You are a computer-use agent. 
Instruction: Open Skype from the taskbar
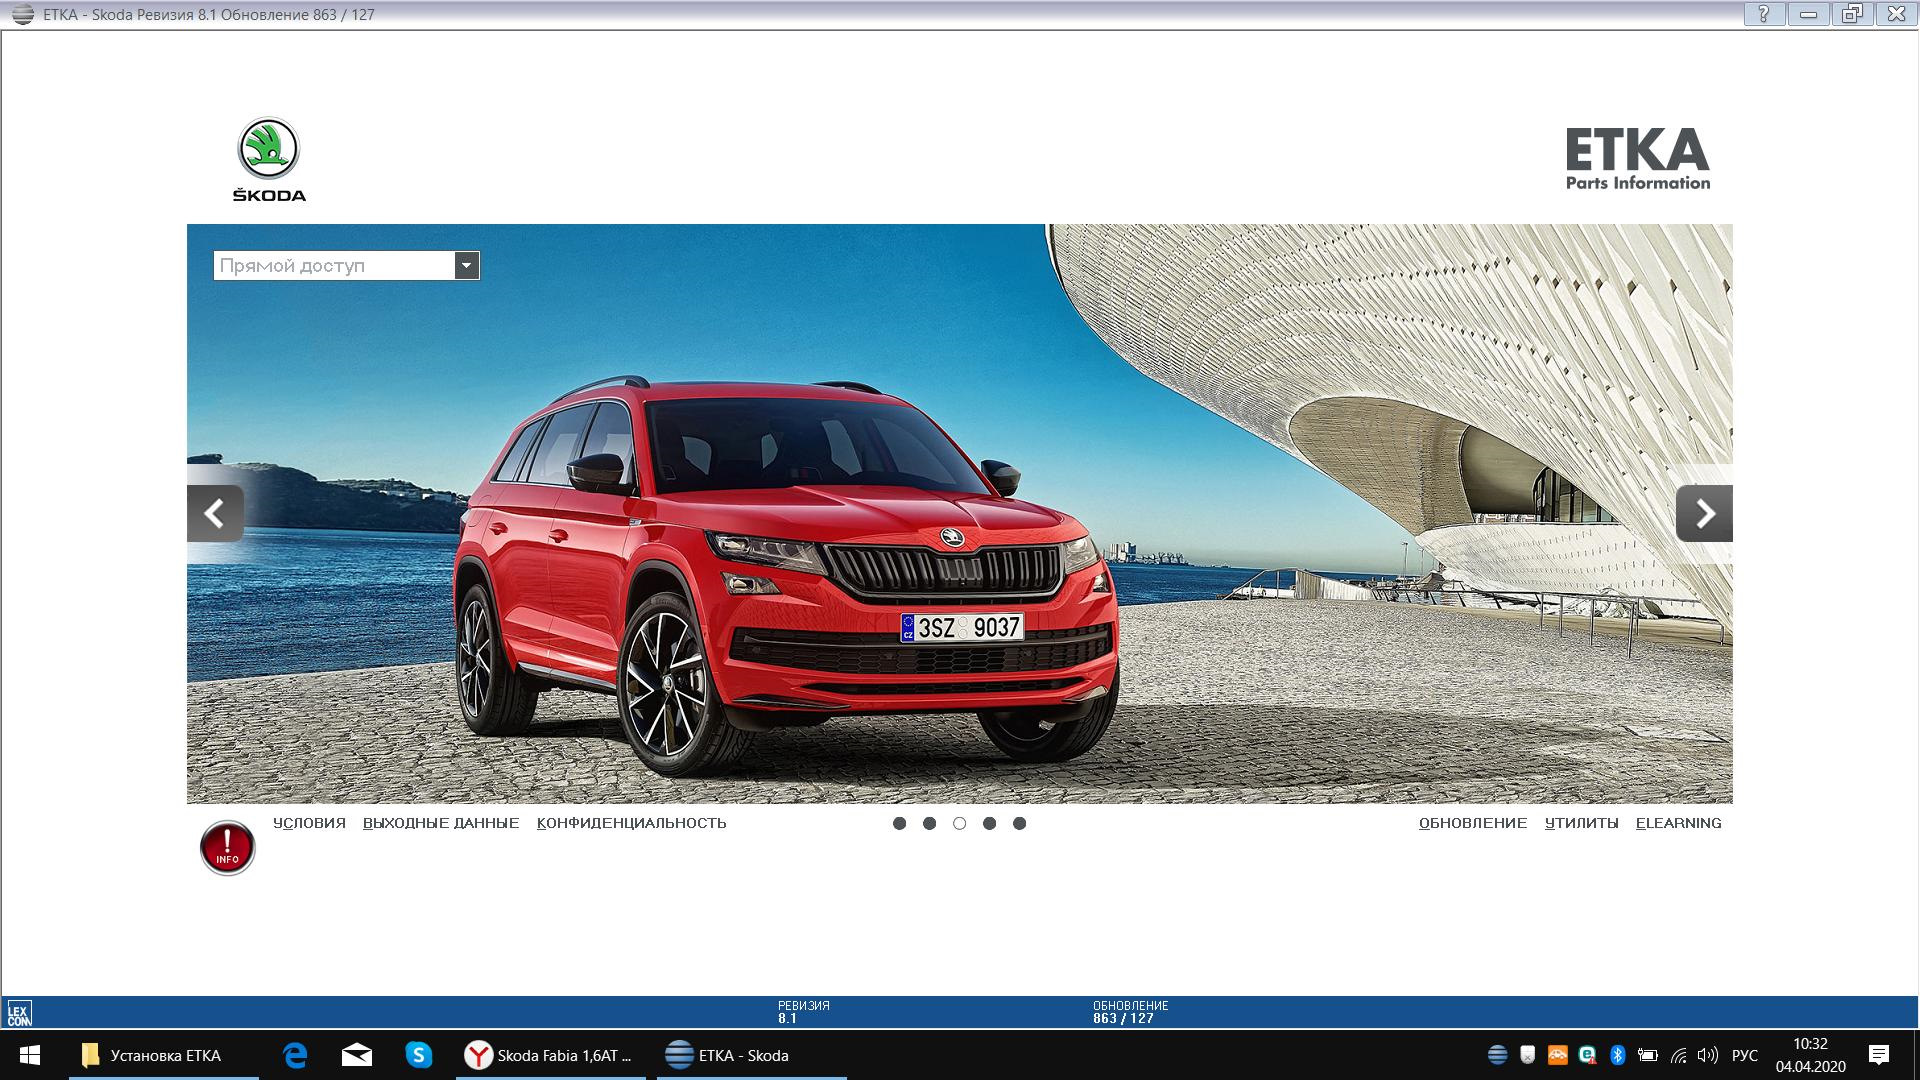coord(418,1055)
